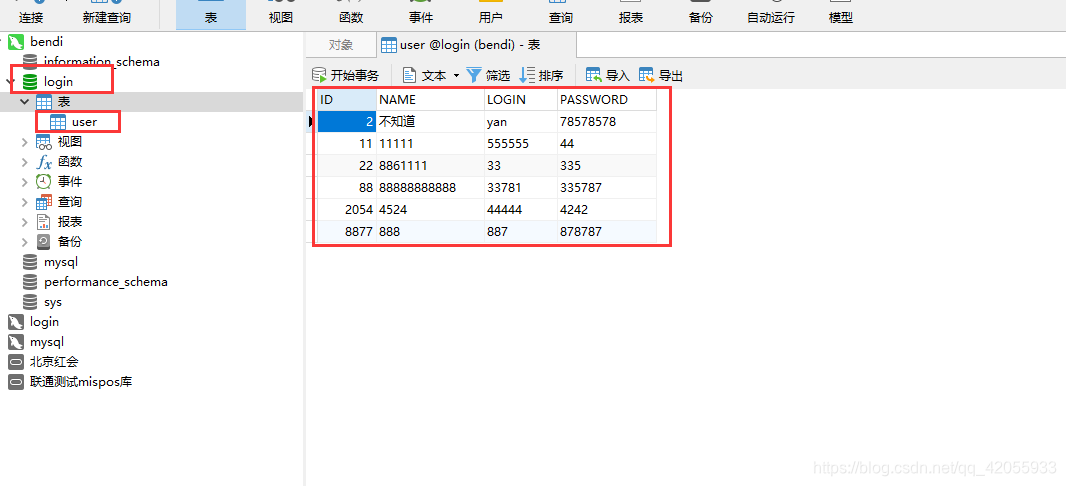Open the 视图 views toolbar item
Screen dimensions: 1066x486
click(x=281, y=15)
